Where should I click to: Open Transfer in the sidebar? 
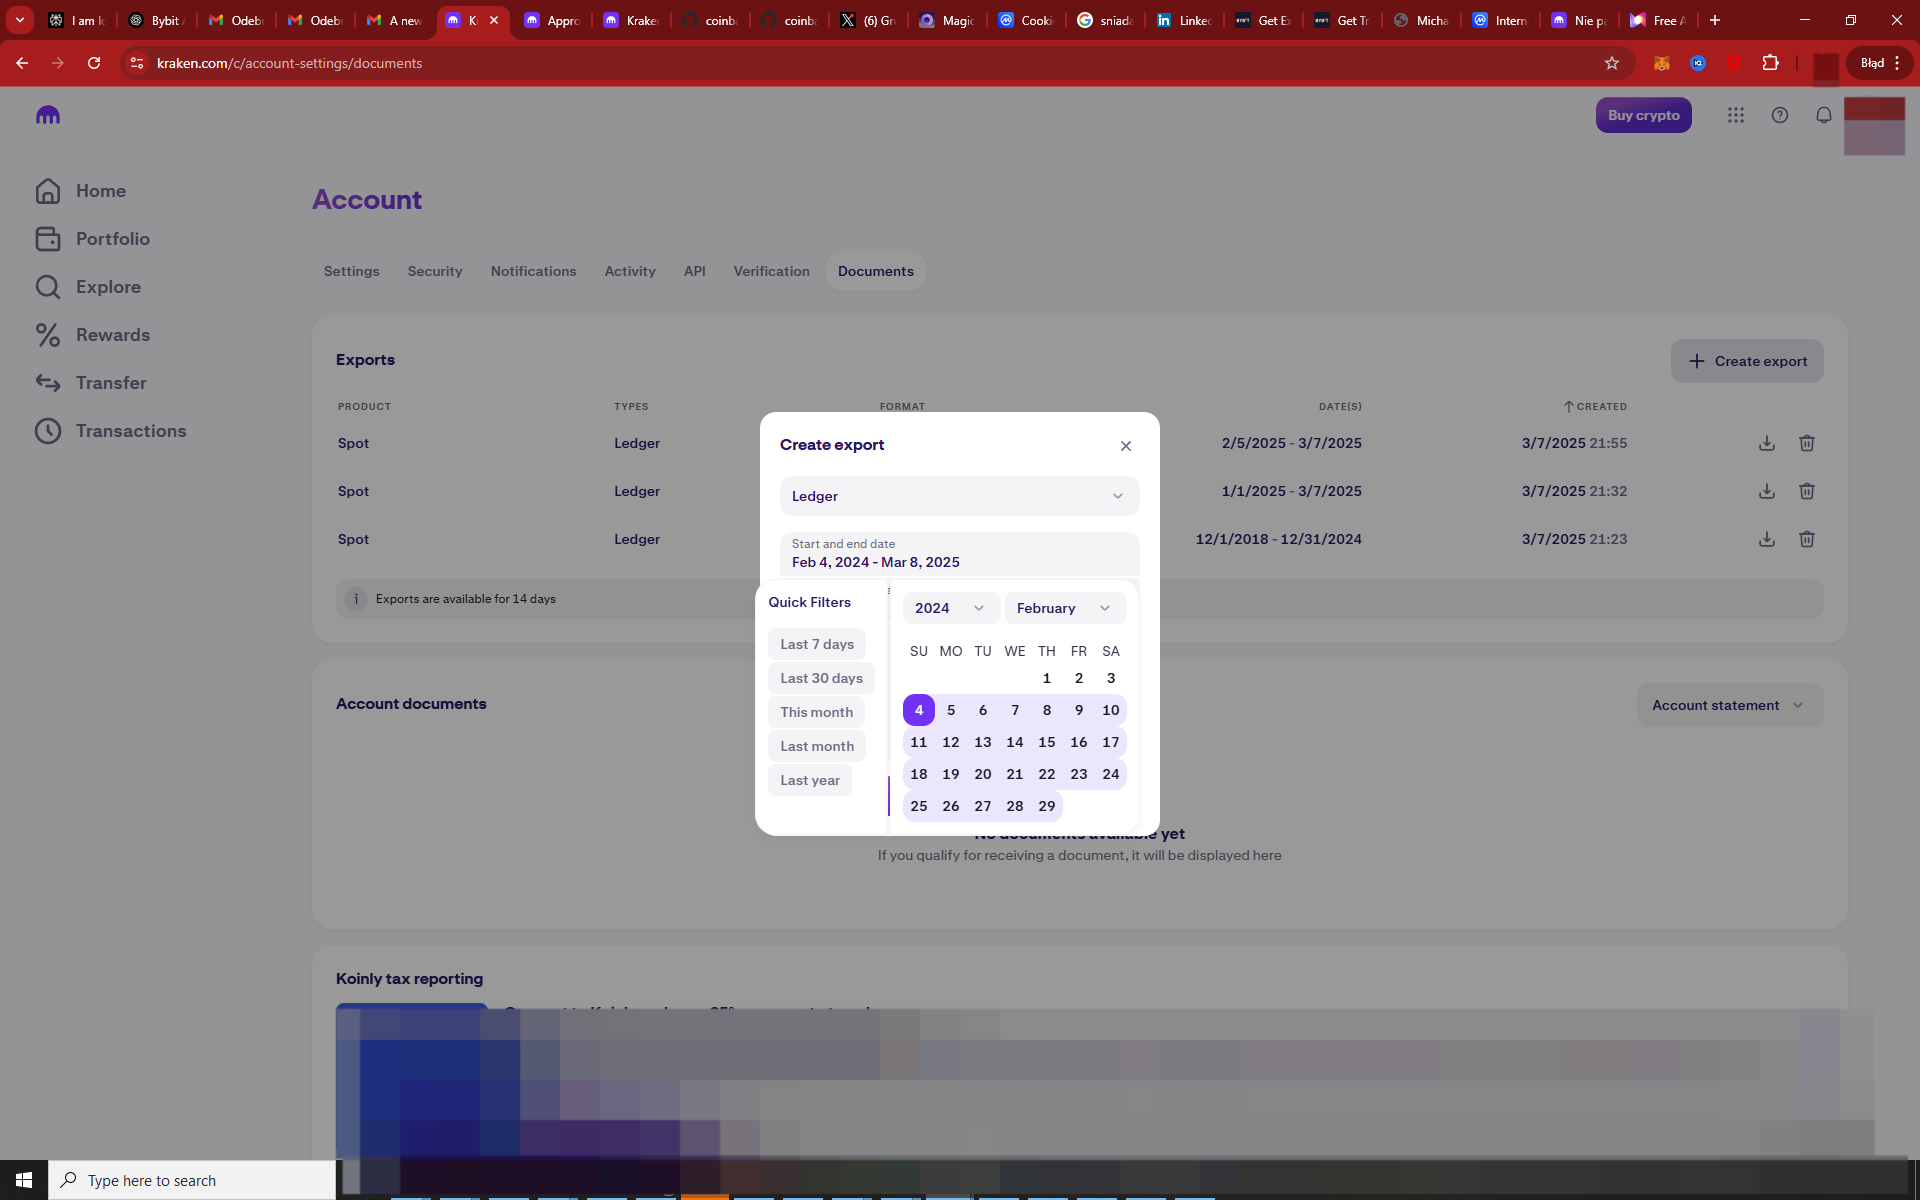coord(90,383)
